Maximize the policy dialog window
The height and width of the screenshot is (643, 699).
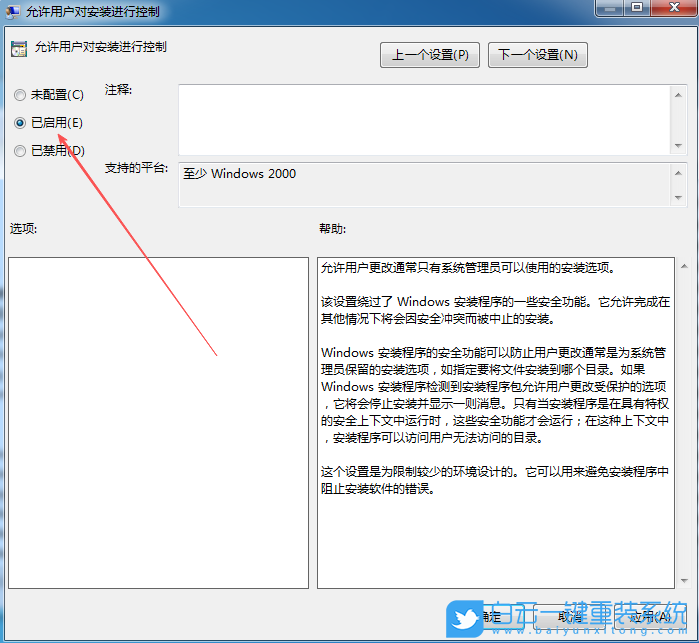tap(637, 8)
